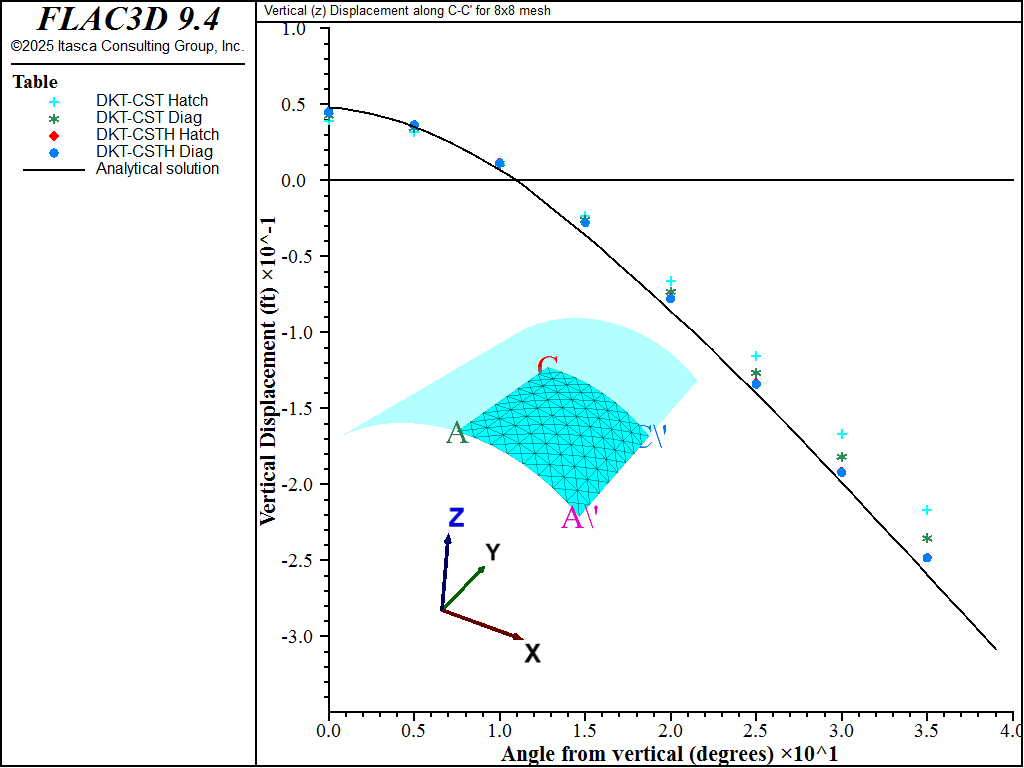Click the 'Table' legend heading

[x=35, y=82]
